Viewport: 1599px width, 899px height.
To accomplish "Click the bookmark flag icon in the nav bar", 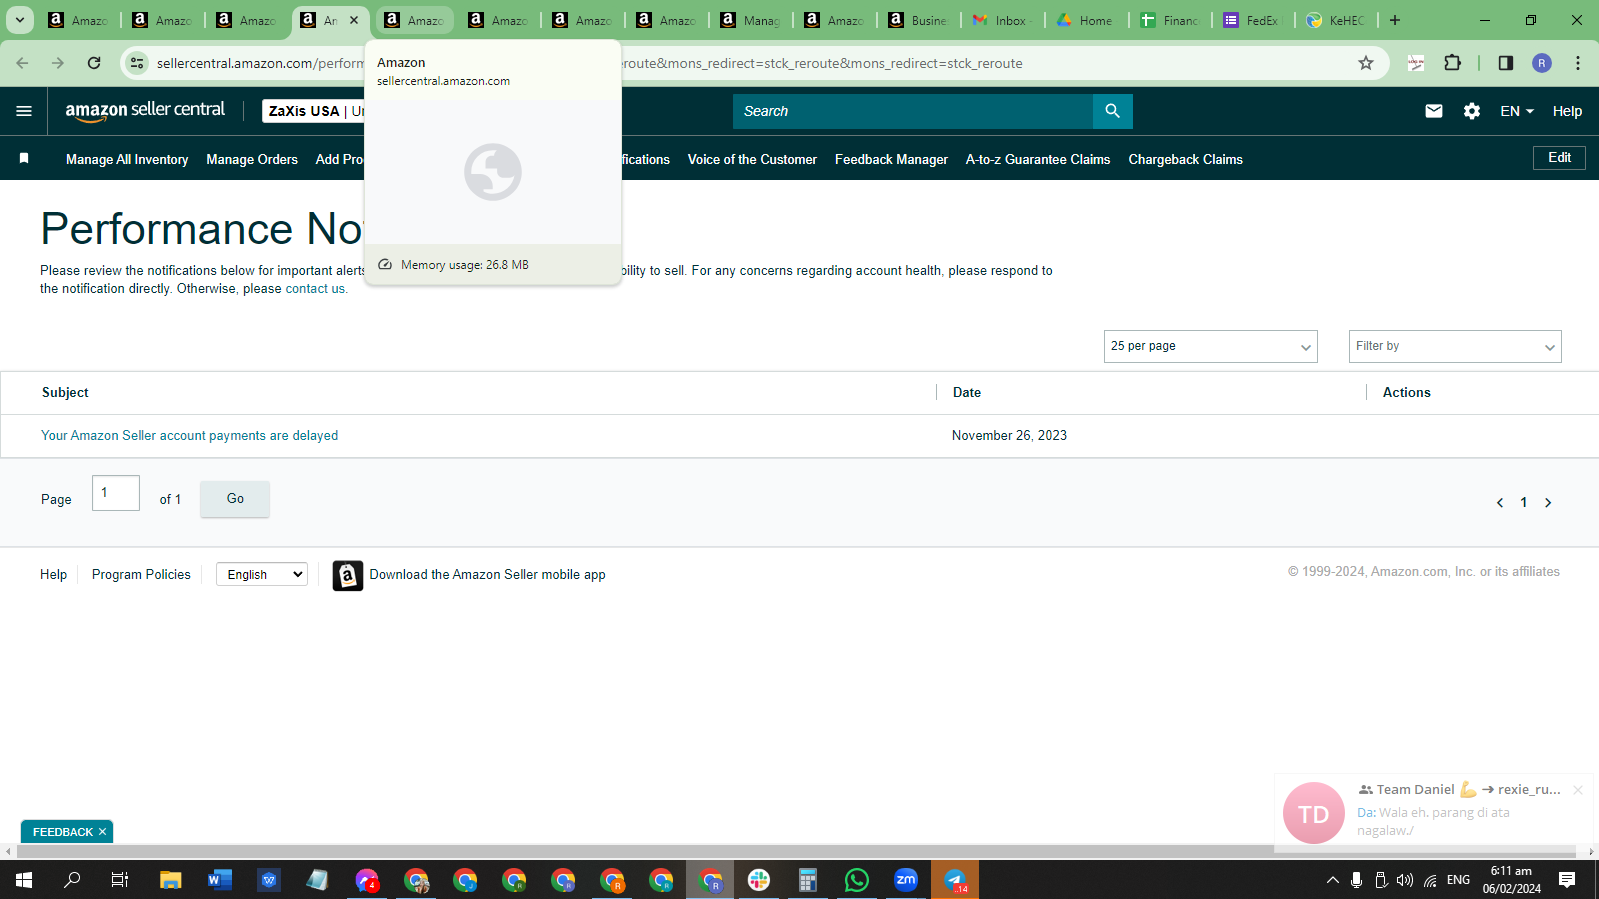I will click(24, 159).
